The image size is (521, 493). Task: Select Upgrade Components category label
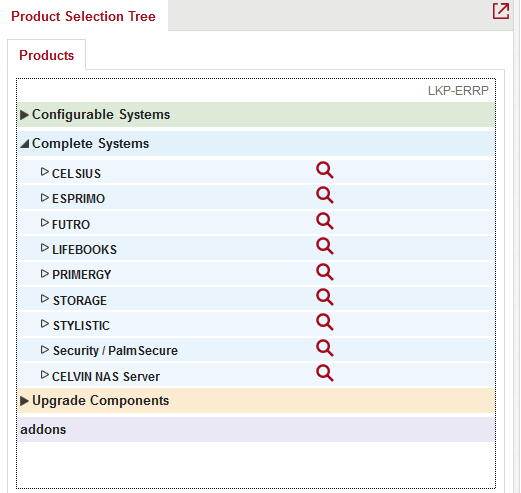101,401
